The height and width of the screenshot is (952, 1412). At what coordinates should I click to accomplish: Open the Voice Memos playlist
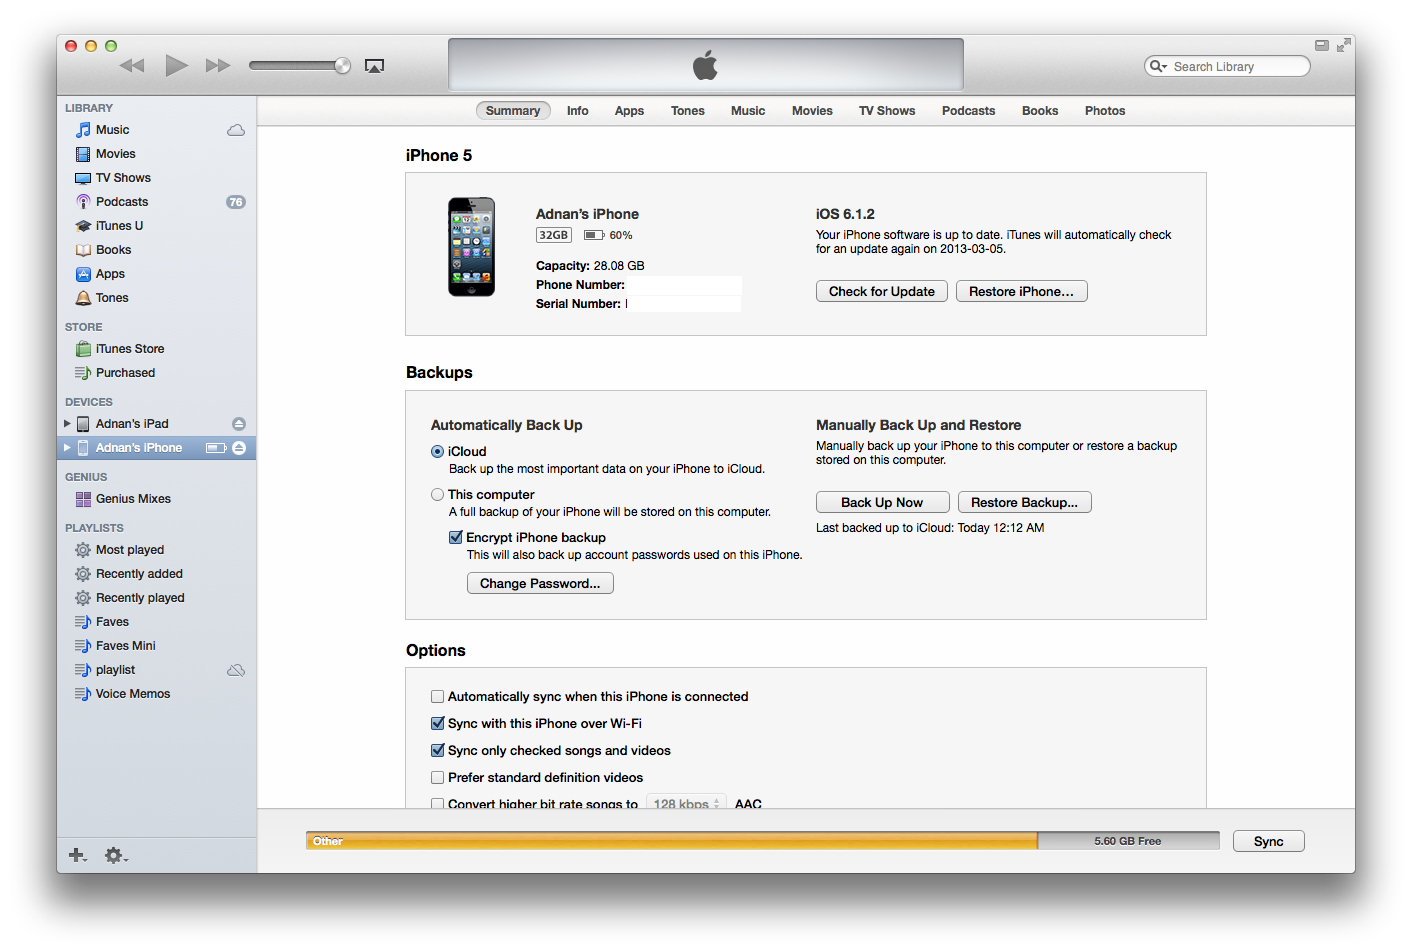point(133,694)
